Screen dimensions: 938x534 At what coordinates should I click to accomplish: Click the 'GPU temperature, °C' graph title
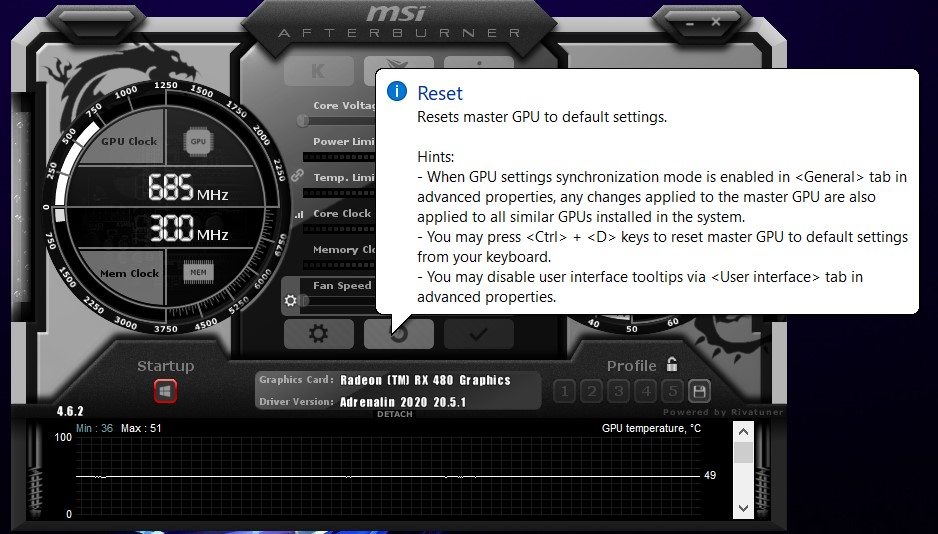pyautogui.click(x=651, y=428)
